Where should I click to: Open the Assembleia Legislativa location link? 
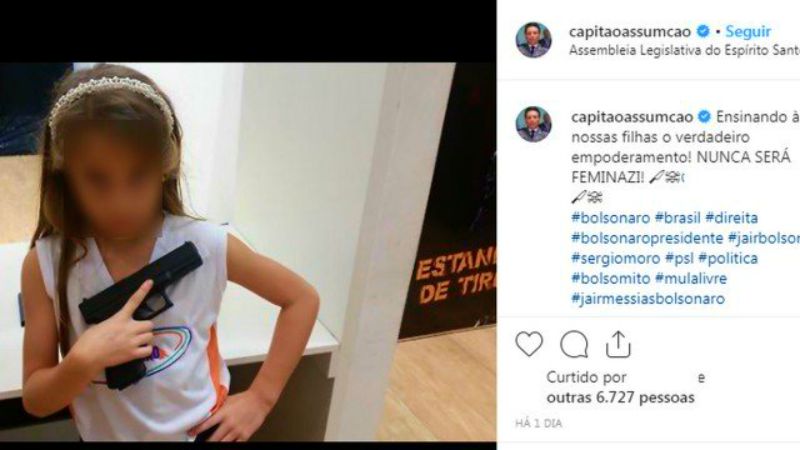(684, 51)
